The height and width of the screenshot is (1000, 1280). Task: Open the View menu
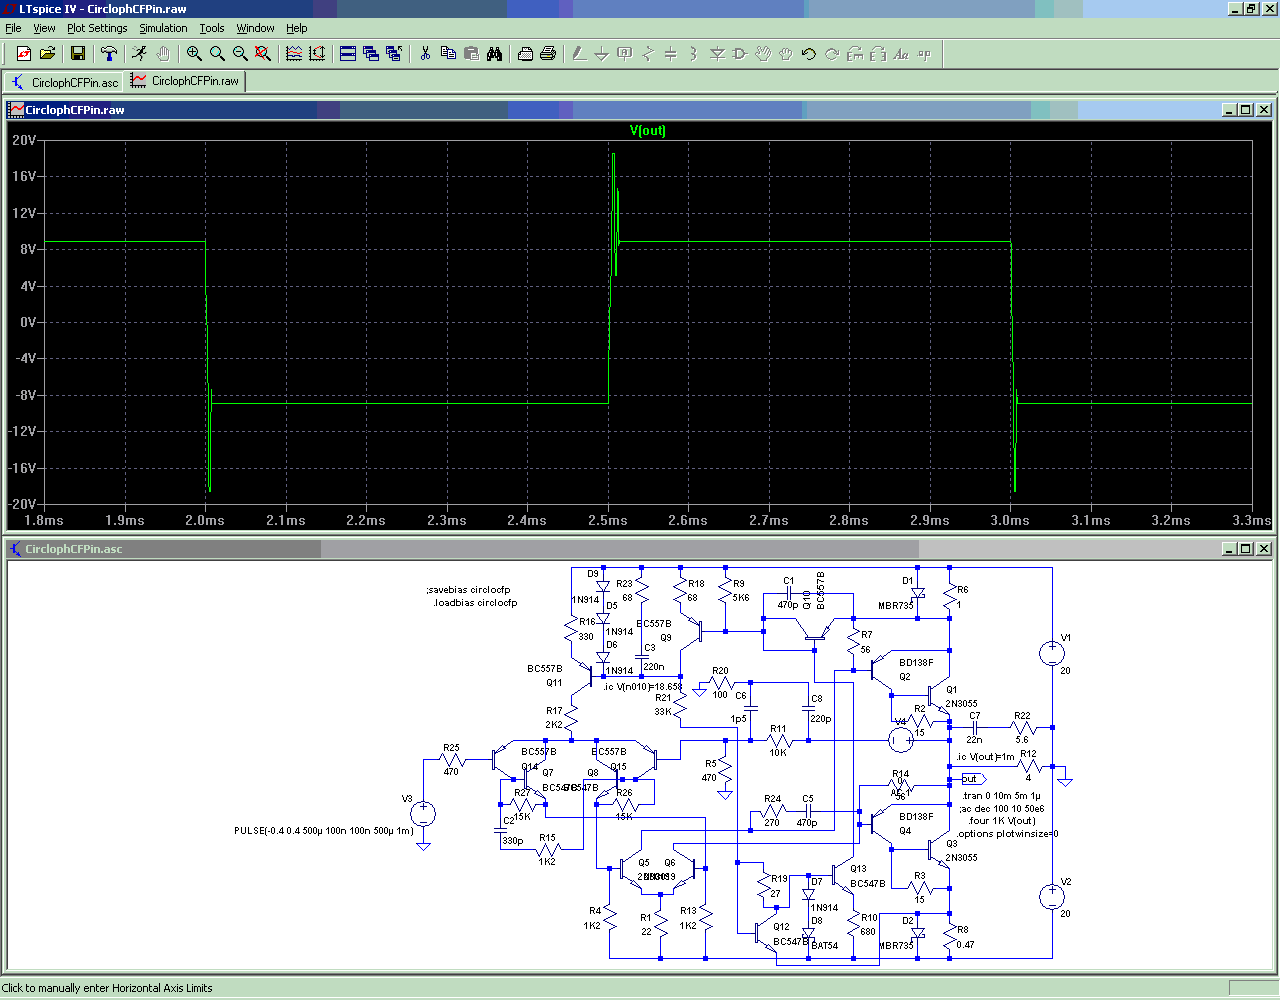click(44, 28)
